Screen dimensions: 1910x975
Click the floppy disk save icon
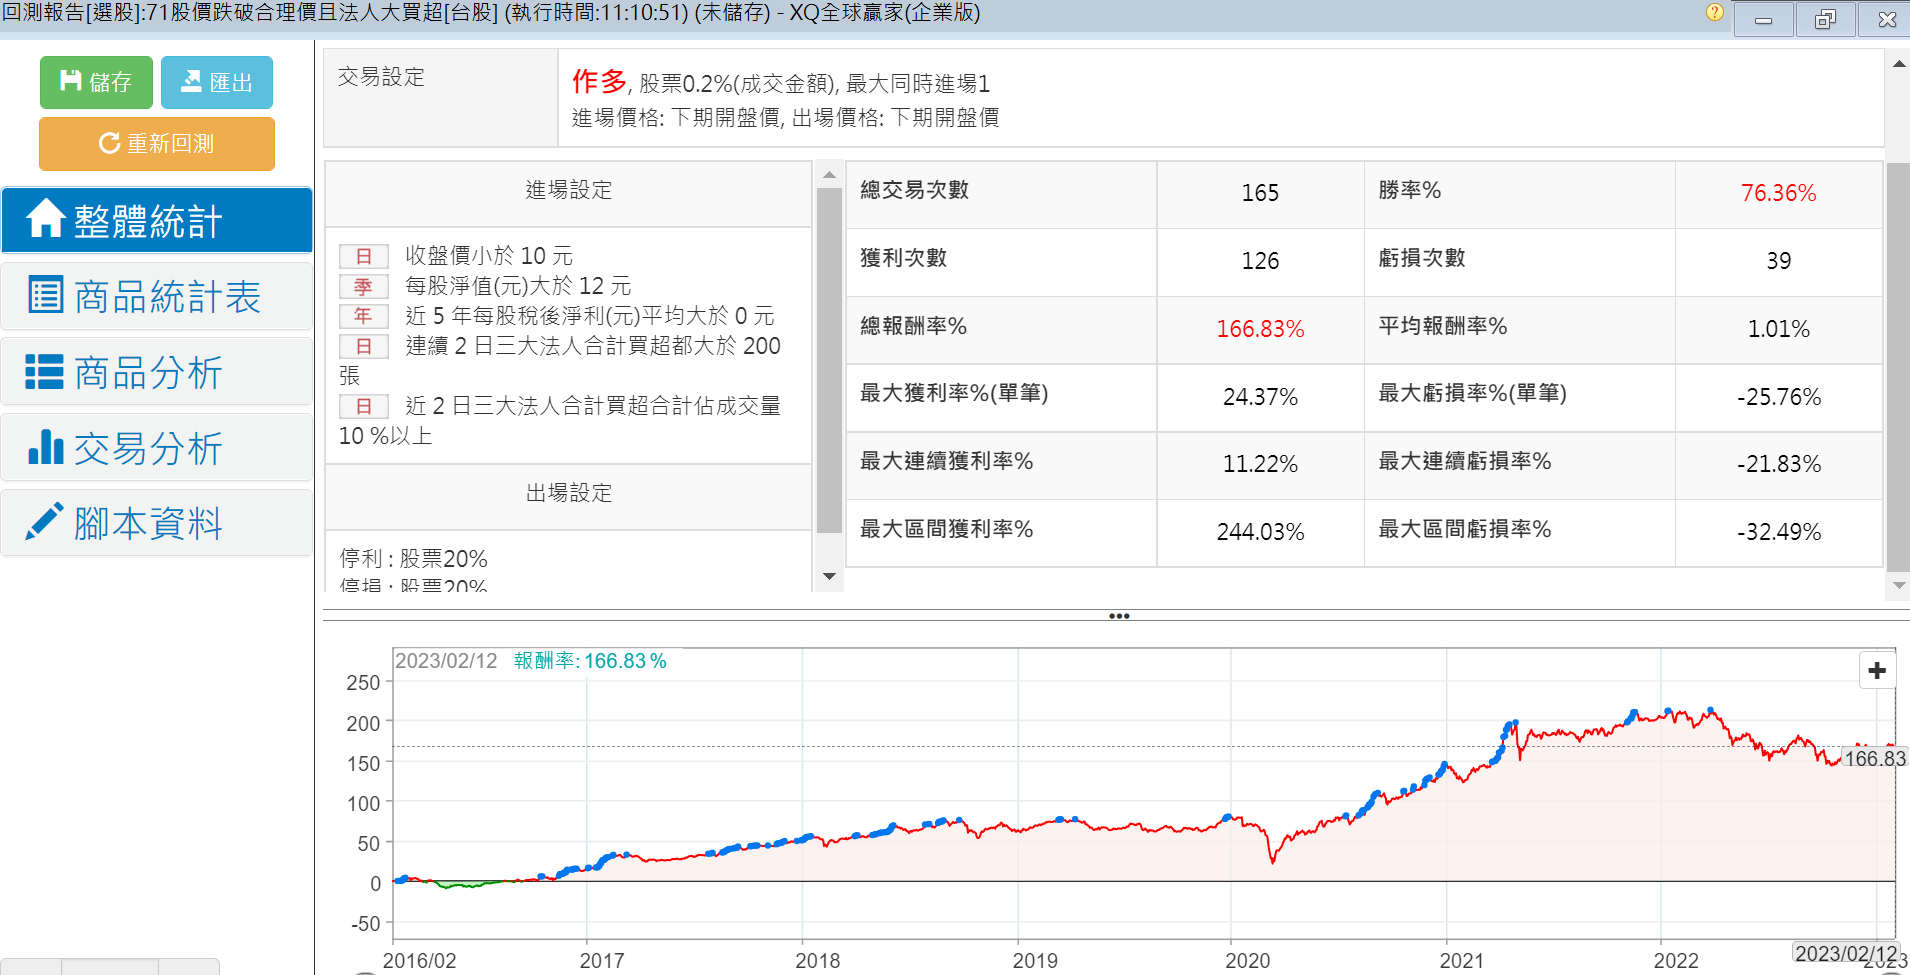coord(70,81)
